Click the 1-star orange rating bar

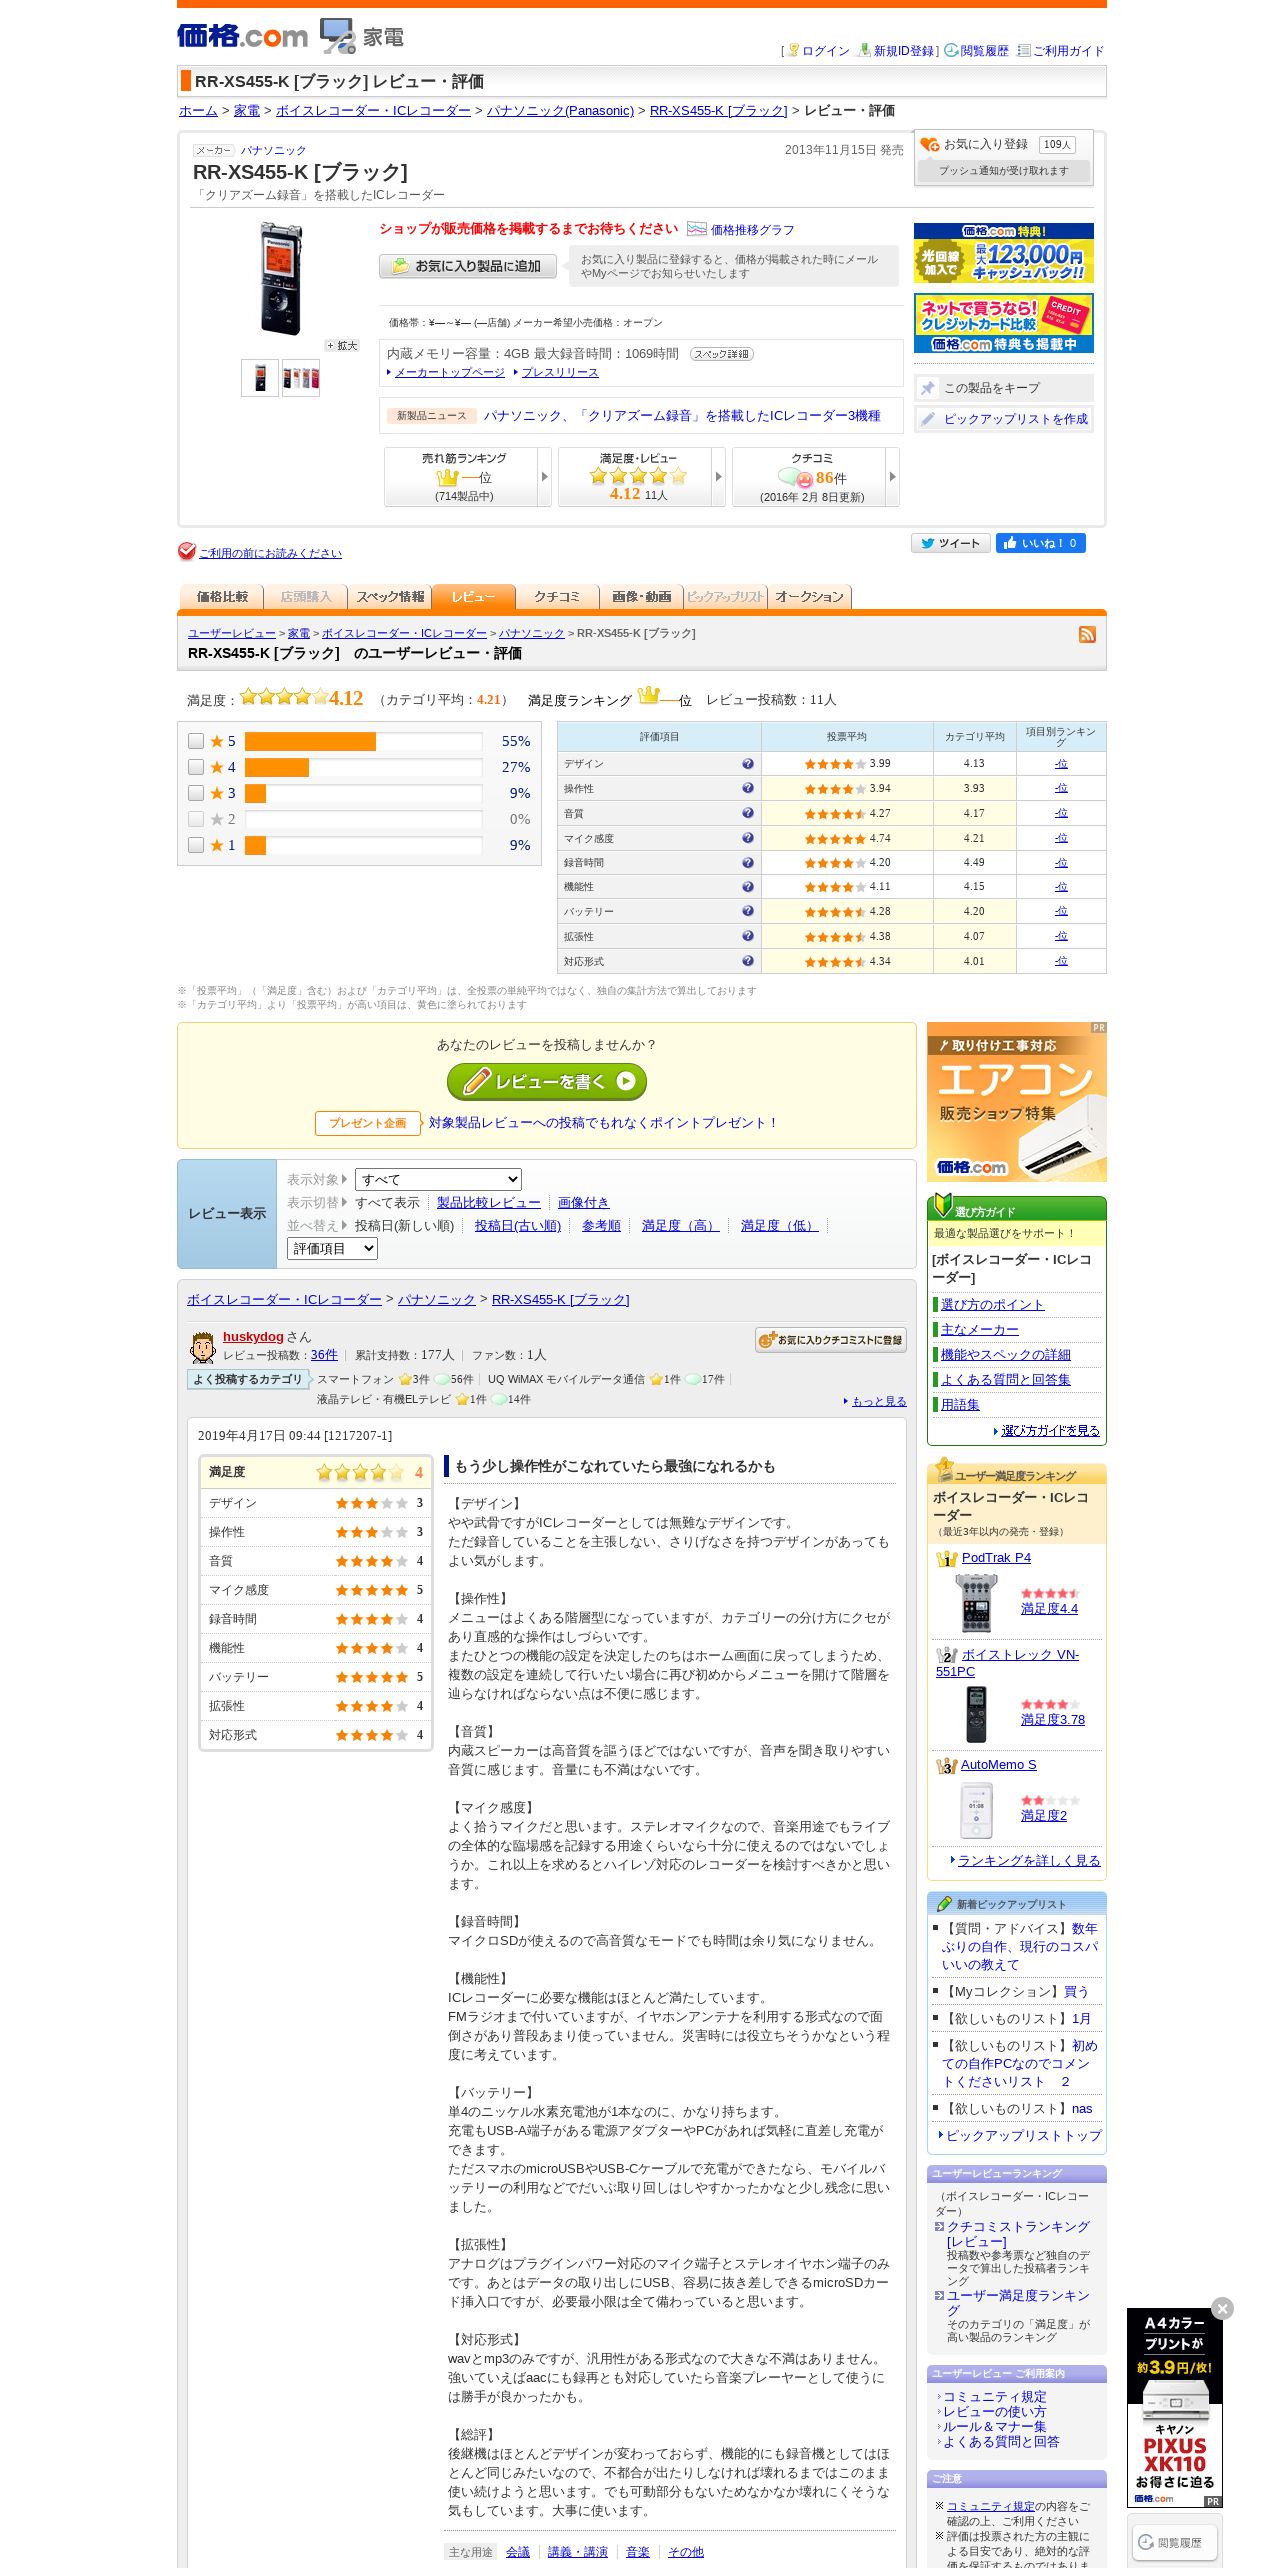(x=255, y=845)
